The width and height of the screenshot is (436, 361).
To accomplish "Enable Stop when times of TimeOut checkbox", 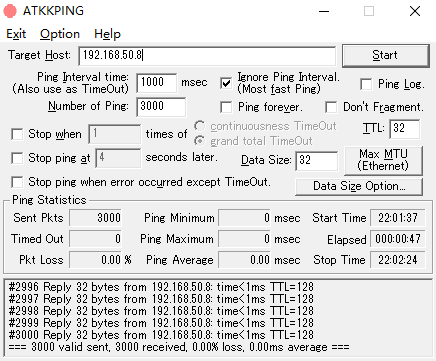I will tap(17, 134).
